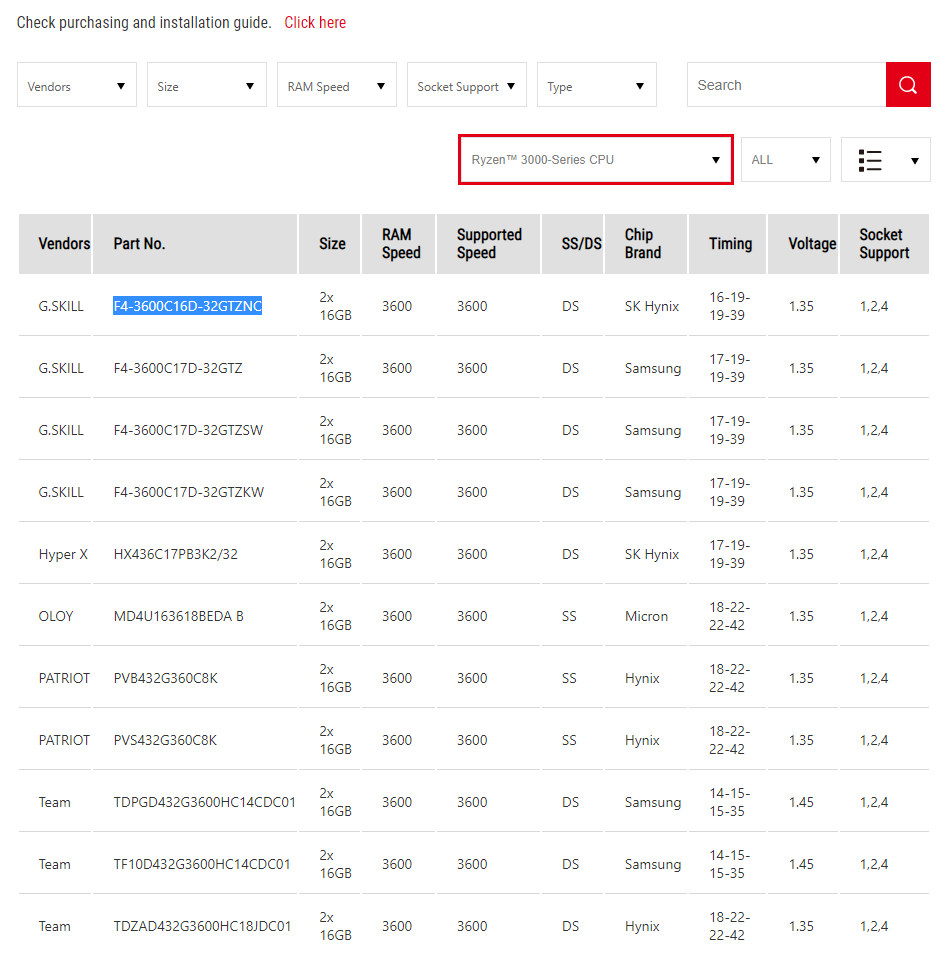
Task: Click the Socket Support column header
Action: coord(884,244)
